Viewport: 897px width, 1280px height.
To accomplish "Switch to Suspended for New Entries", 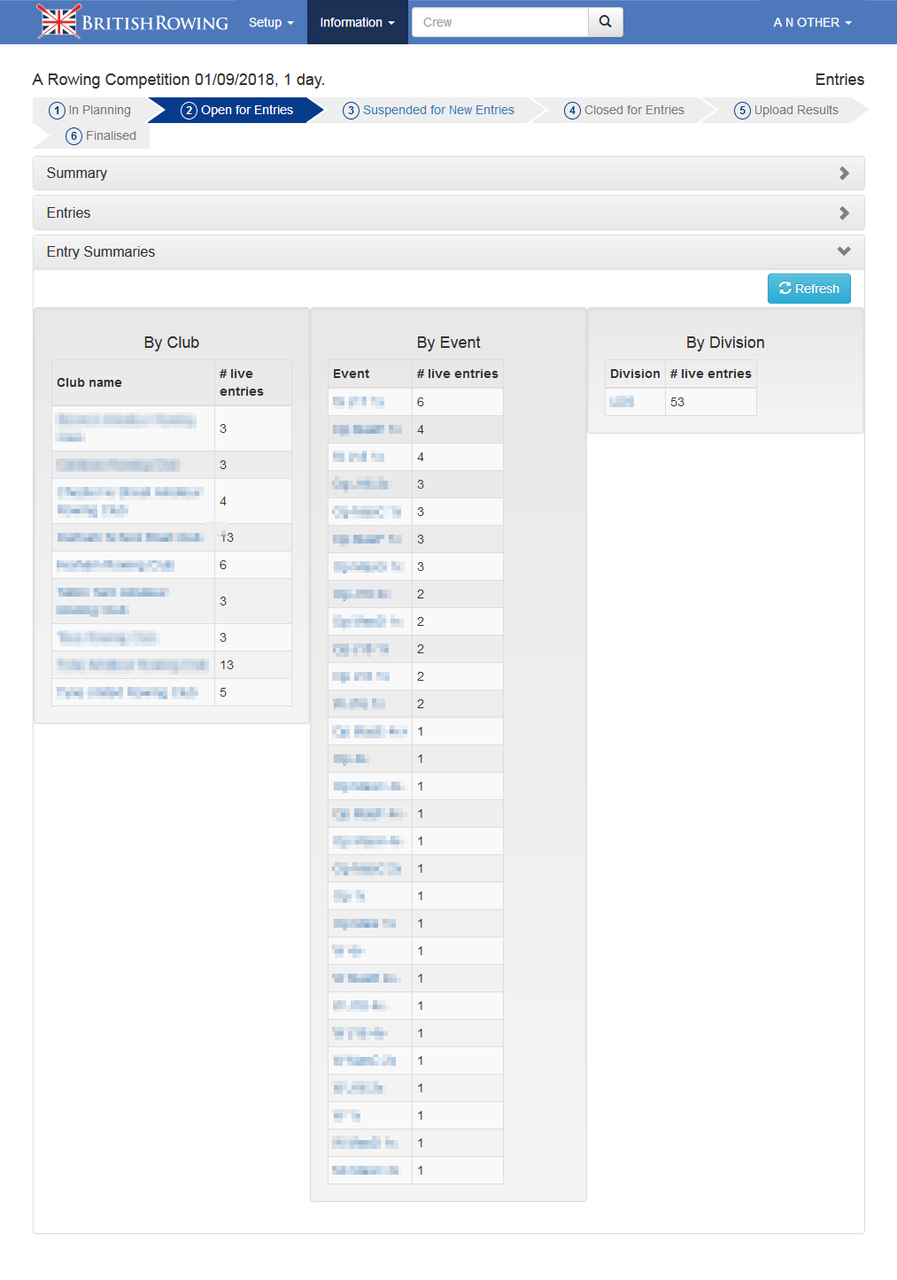I will click(429, 110).
